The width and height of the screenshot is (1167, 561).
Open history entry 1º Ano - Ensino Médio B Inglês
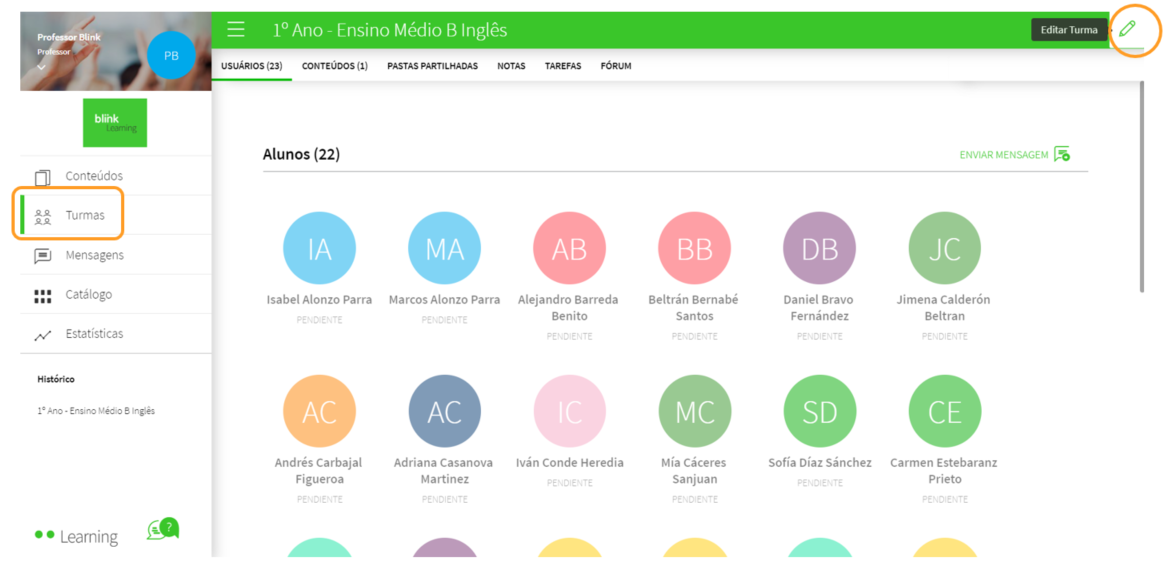pos(96,411)
